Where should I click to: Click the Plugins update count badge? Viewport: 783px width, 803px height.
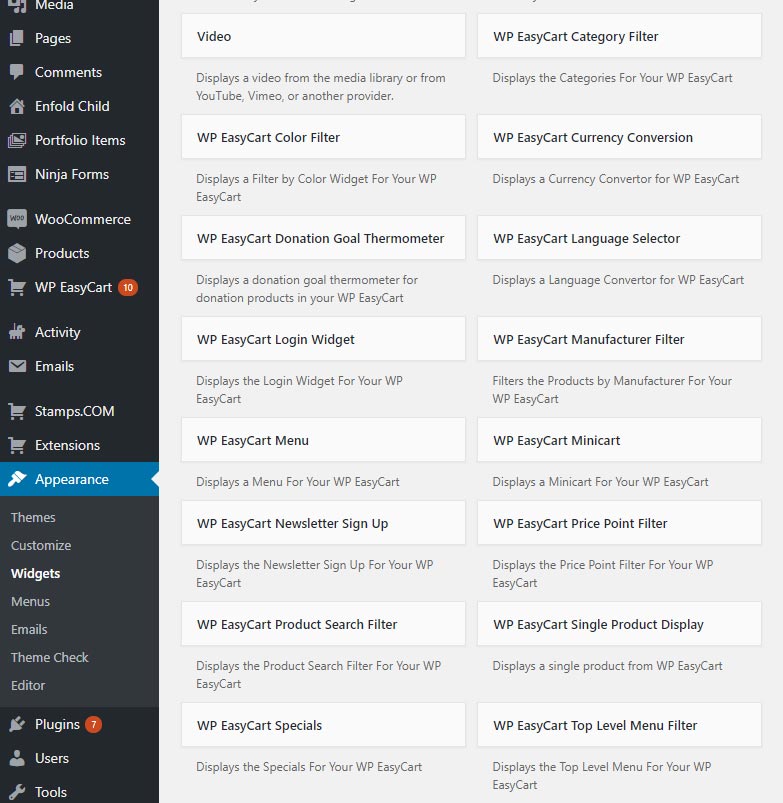(x=93, y=724)
